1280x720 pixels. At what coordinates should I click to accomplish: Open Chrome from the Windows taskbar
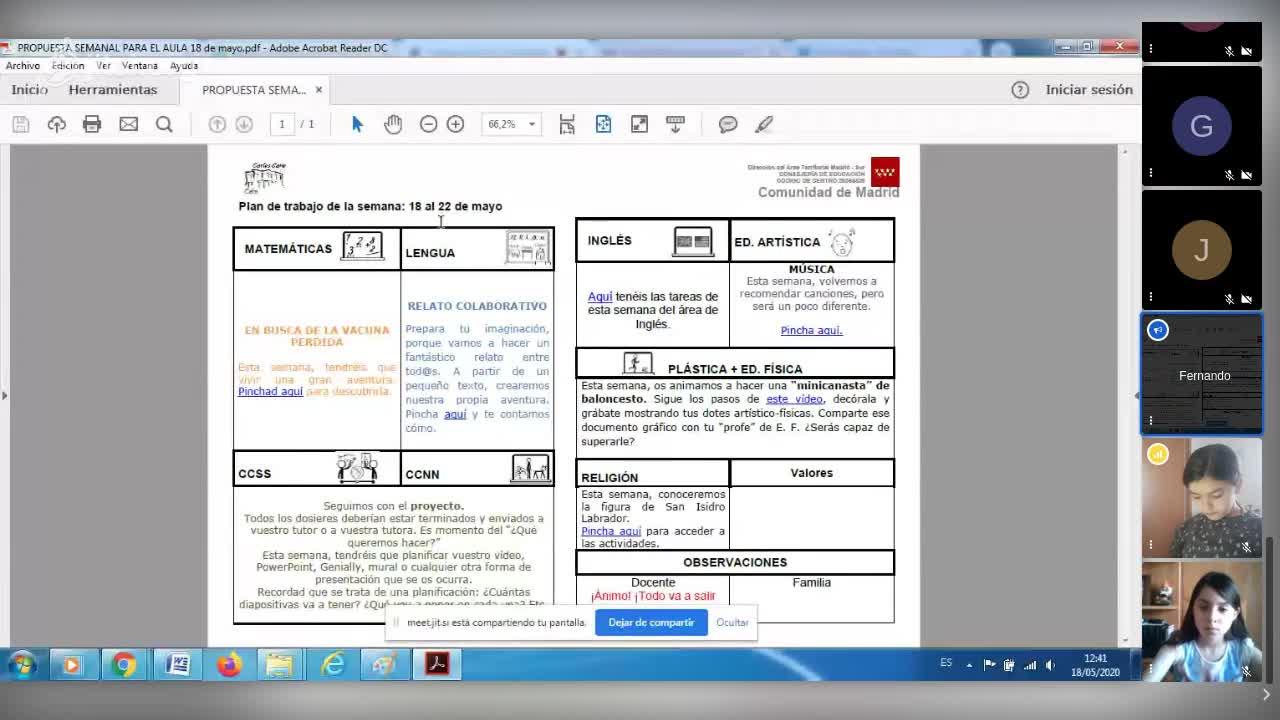pos(124,665)
